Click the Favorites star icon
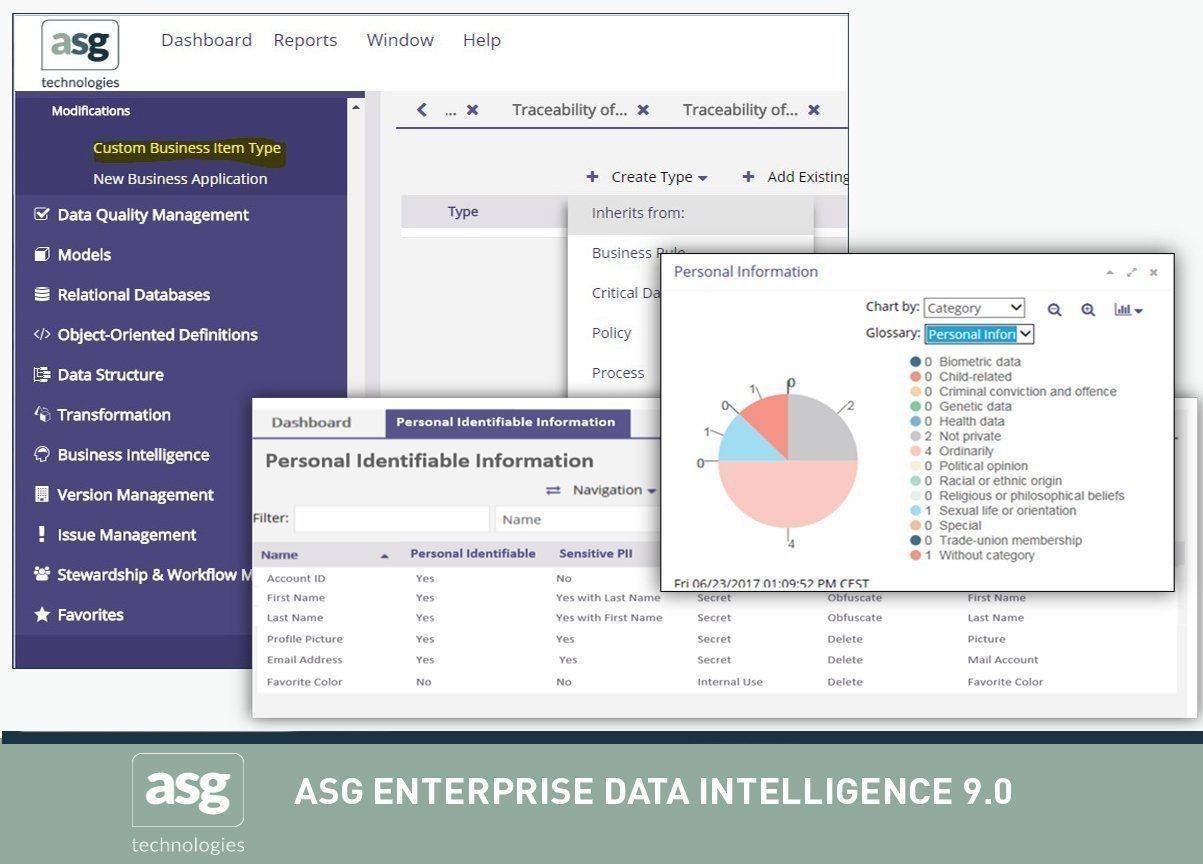 coord(41,614)
